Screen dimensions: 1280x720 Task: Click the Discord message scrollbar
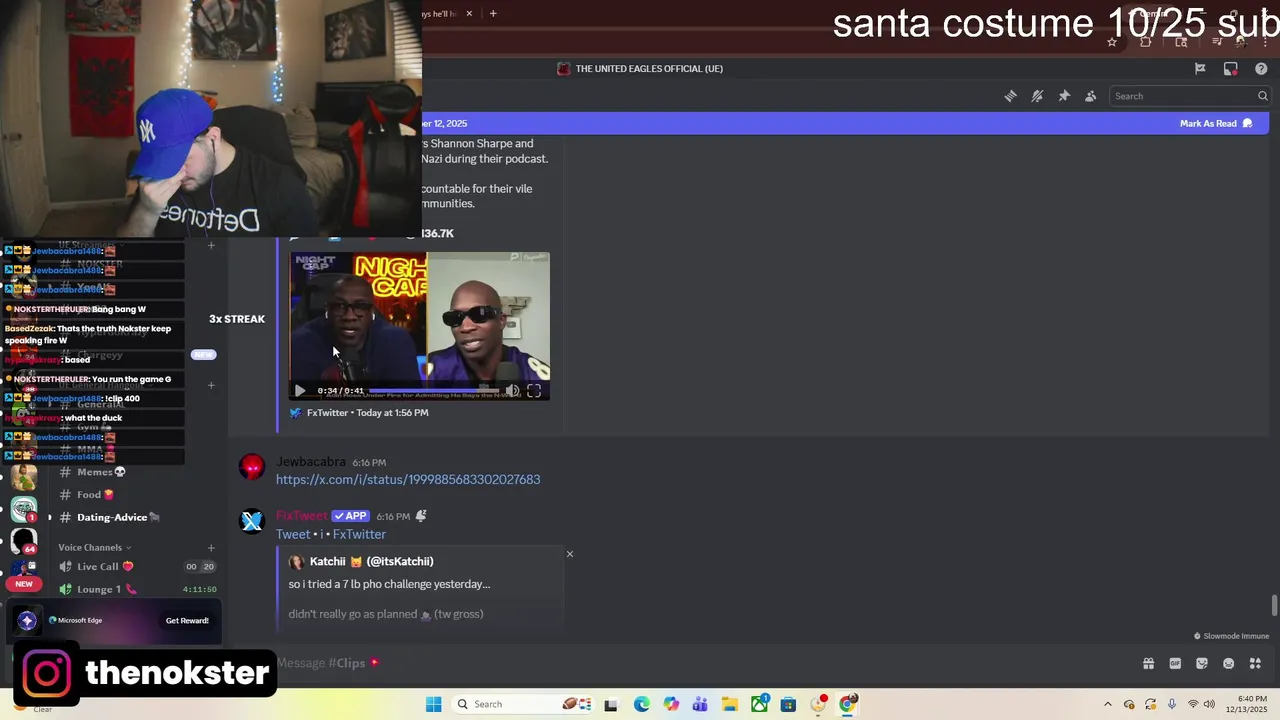[x=1274, y=606]
